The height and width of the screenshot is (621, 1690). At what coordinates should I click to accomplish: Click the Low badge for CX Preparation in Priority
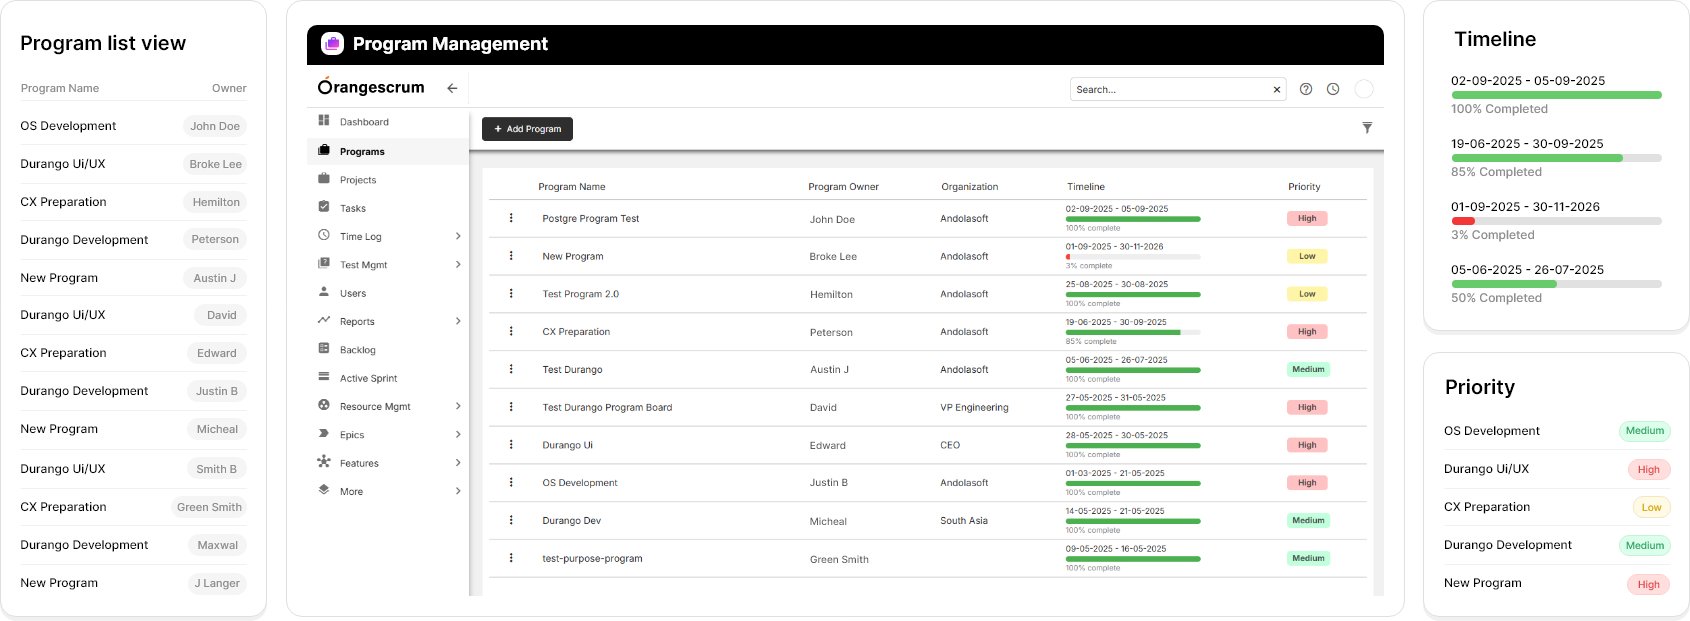click(x=1651, y=507)
